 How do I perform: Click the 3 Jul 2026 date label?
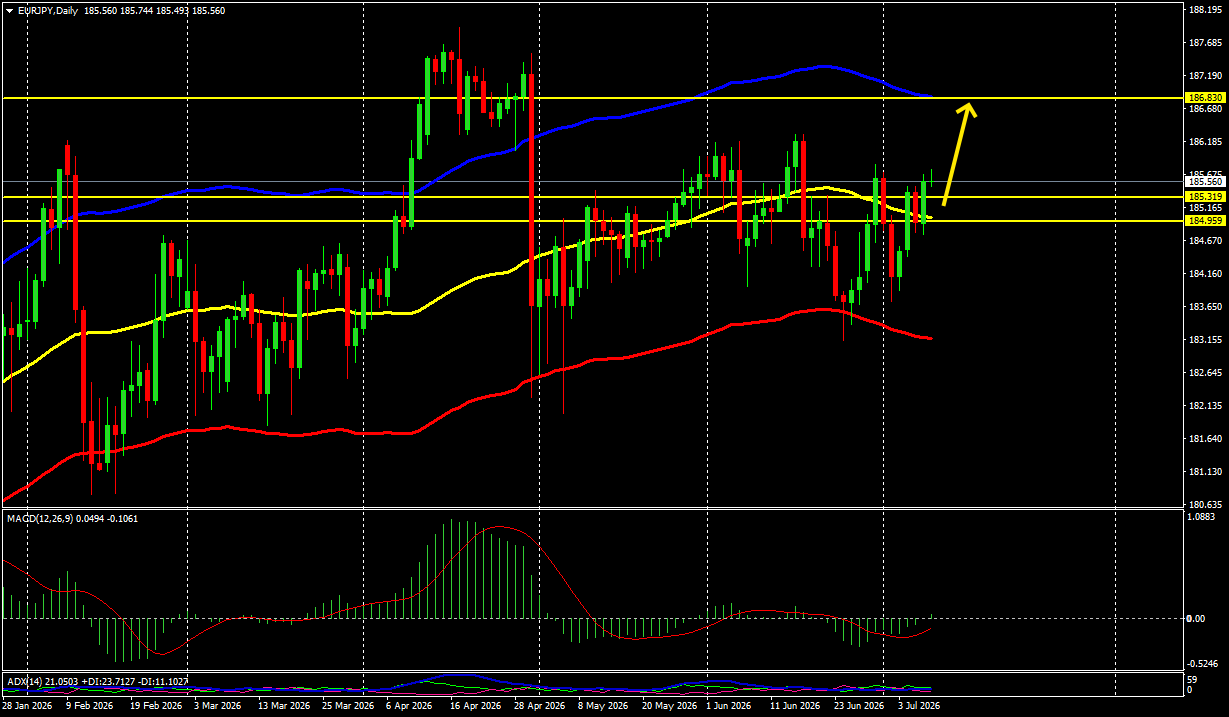tap(918, 706)
